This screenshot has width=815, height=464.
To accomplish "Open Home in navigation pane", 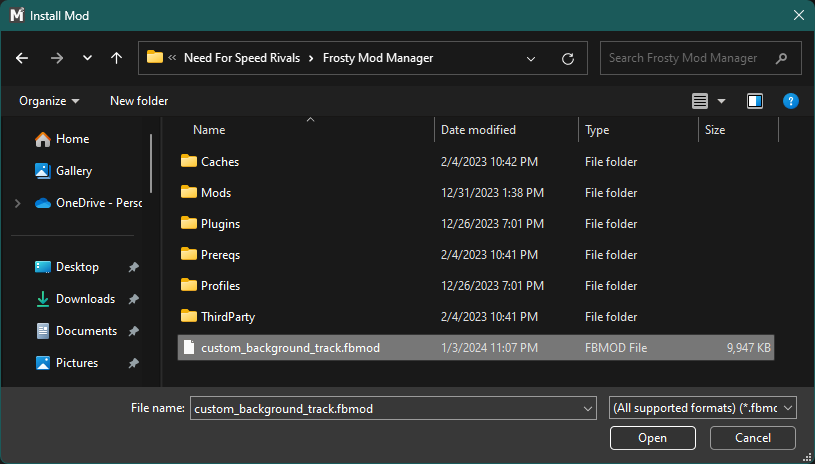I will pos(62,139).
